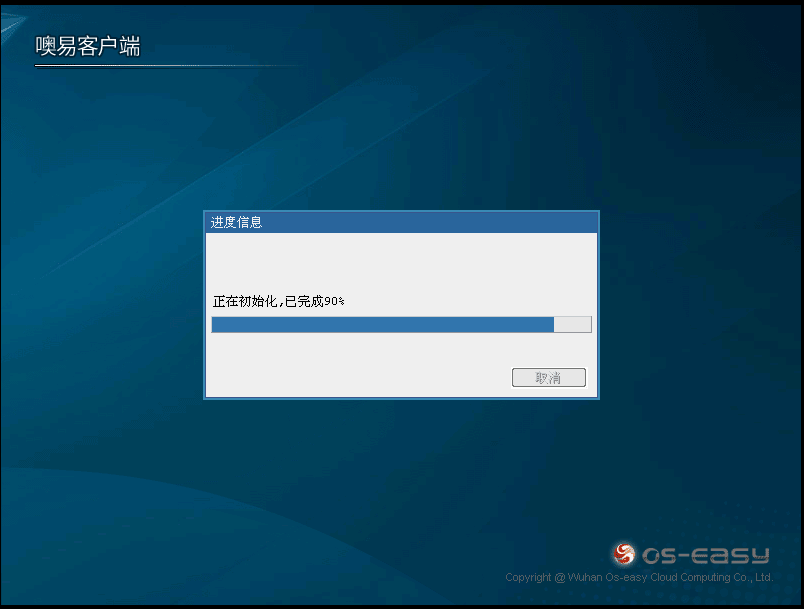This screenshot has height=609, width=804.
Task: Click the filled blue part of progress bar
Action: pos(382,324)
